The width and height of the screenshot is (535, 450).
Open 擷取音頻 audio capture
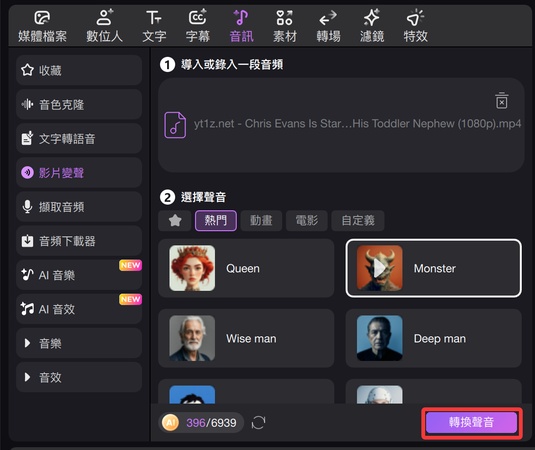[x=79, y=207]
